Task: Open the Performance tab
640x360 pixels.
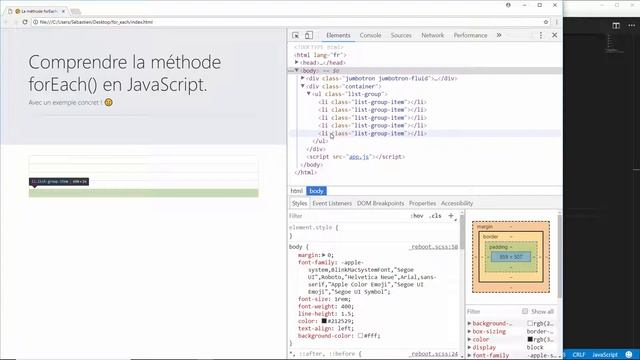Action: (470, 36)
